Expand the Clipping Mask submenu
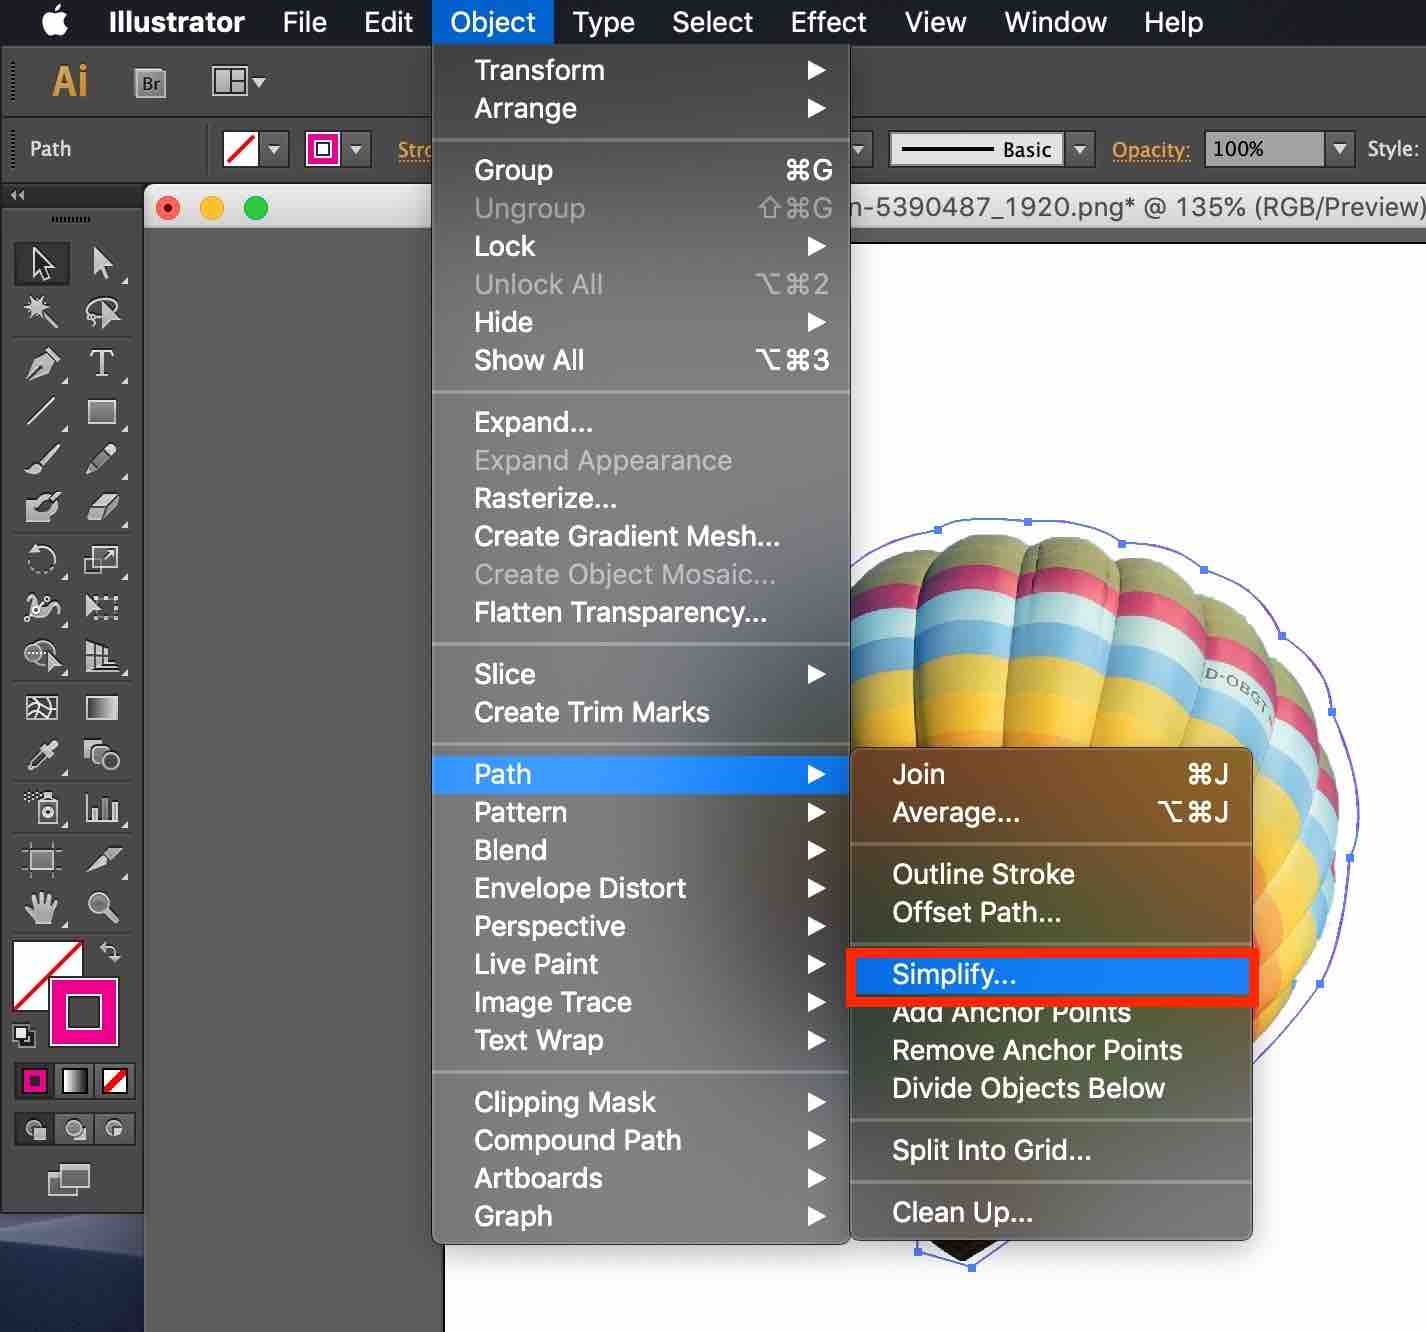The width and height of the screenshot is (1426, 1332). pos(641,1102)
